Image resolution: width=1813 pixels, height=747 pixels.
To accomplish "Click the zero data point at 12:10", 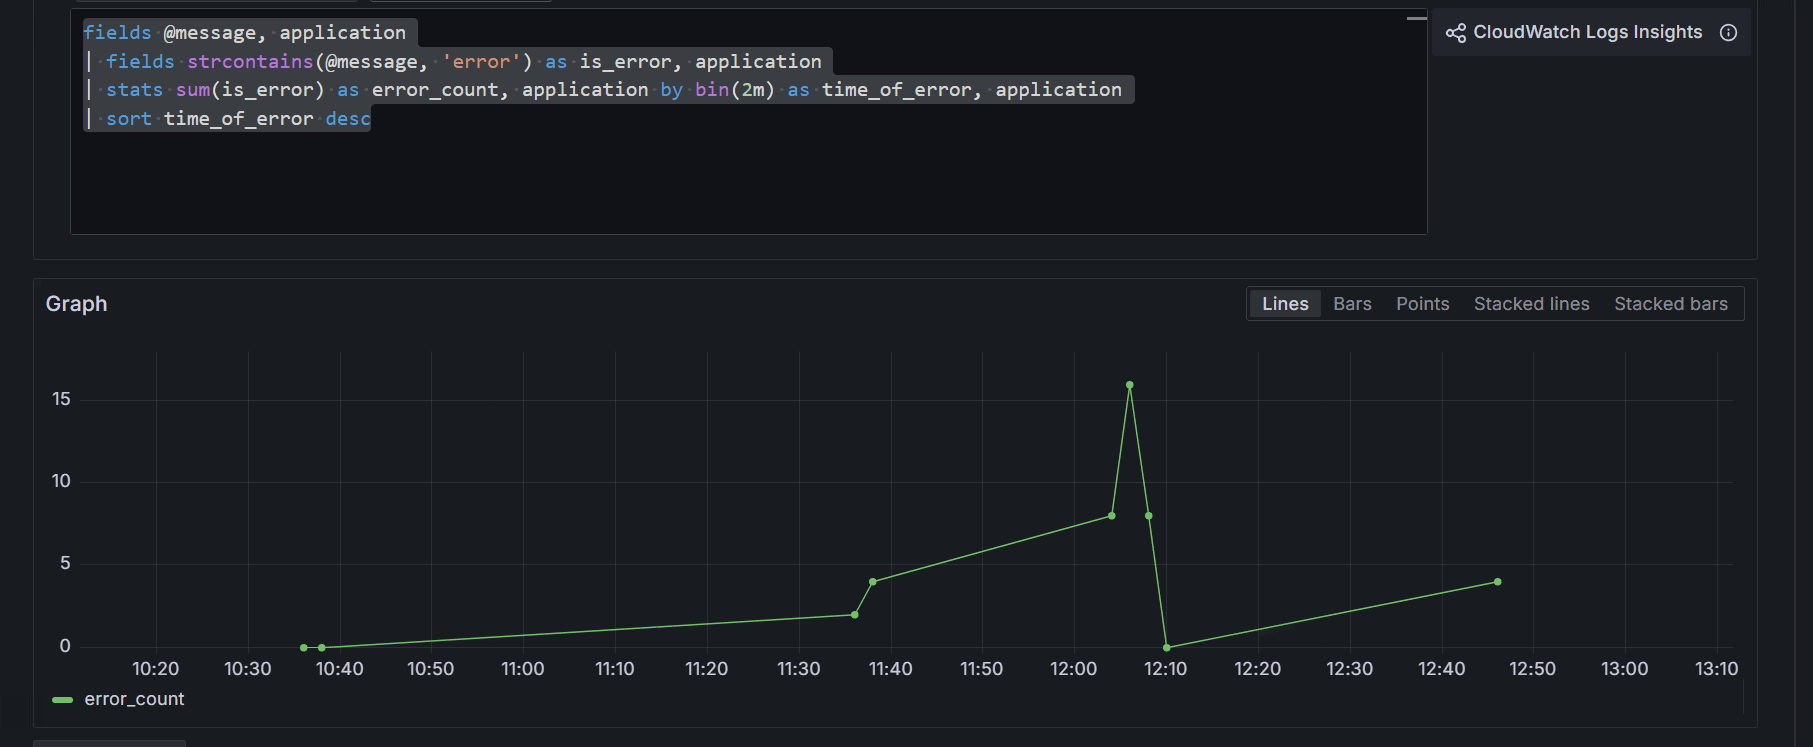I will (x=1167, y=648).
